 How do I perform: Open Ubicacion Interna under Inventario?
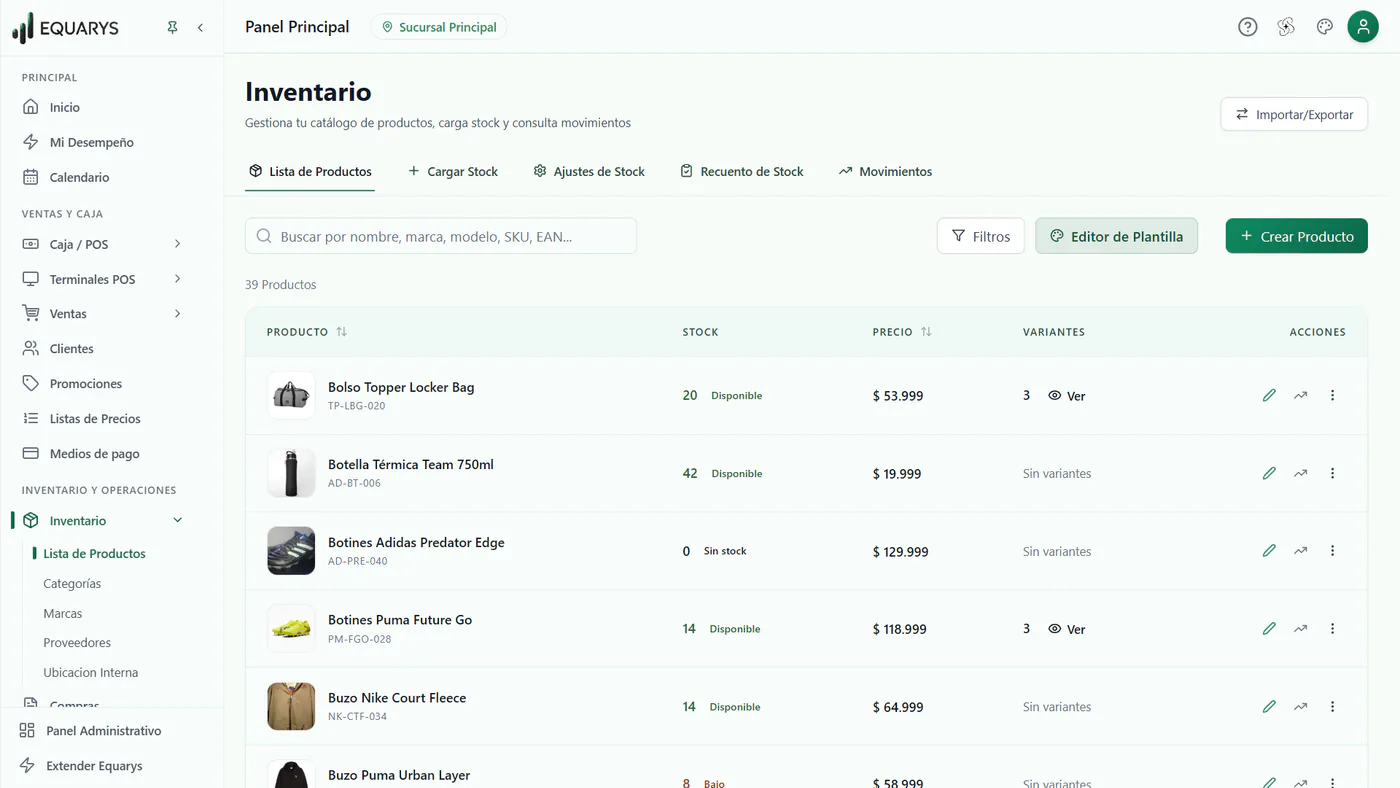91,673
